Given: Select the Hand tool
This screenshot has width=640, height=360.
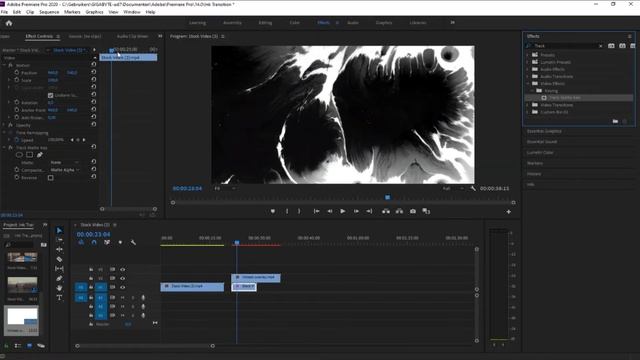Looking at the screenshot, I should point(59,288).
